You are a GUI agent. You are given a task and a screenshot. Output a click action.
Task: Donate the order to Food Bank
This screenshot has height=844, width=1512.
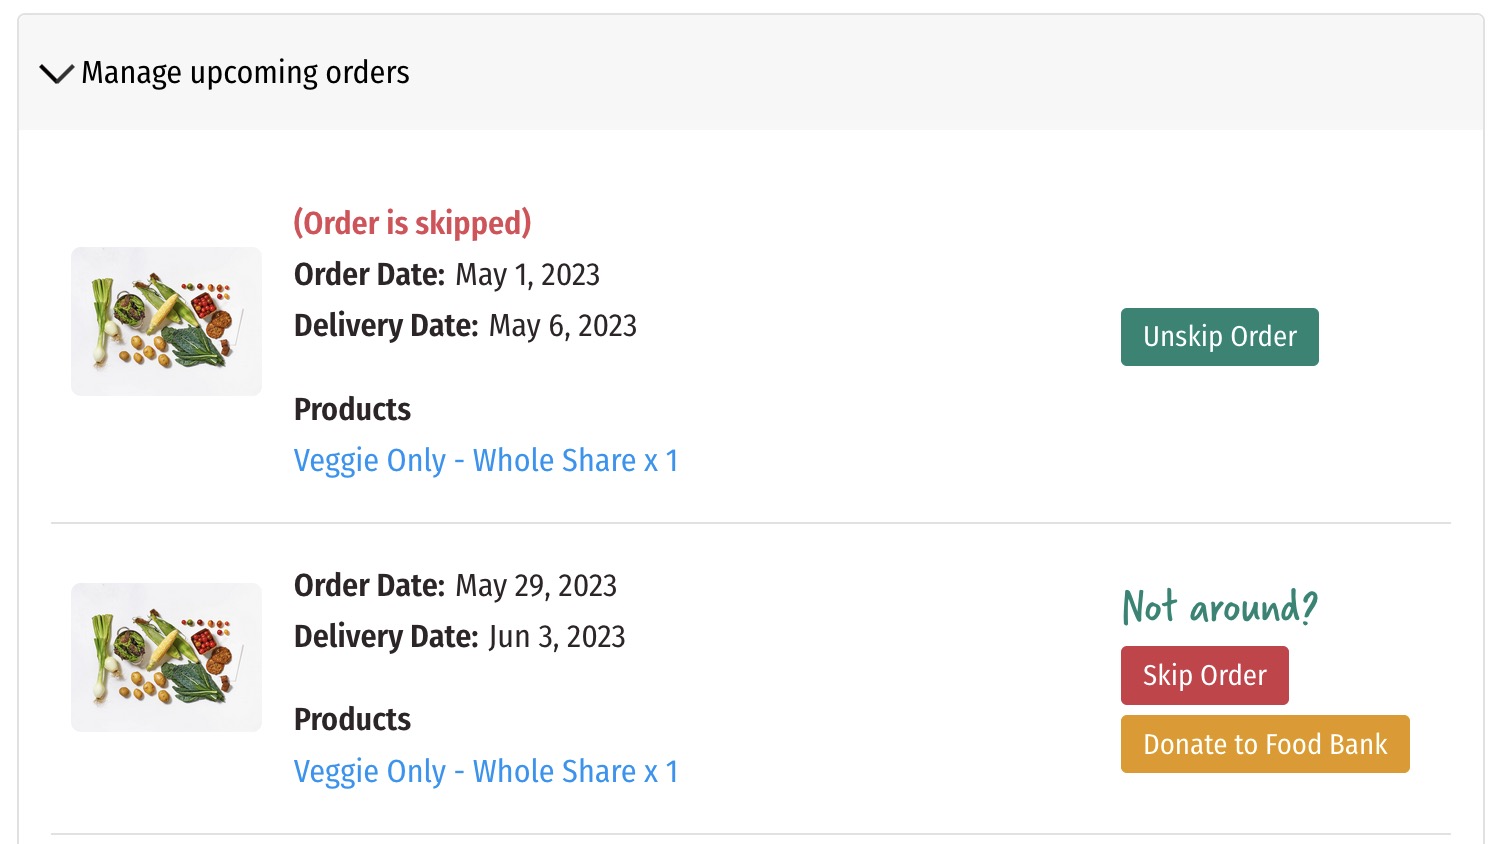pos(1265,744)
